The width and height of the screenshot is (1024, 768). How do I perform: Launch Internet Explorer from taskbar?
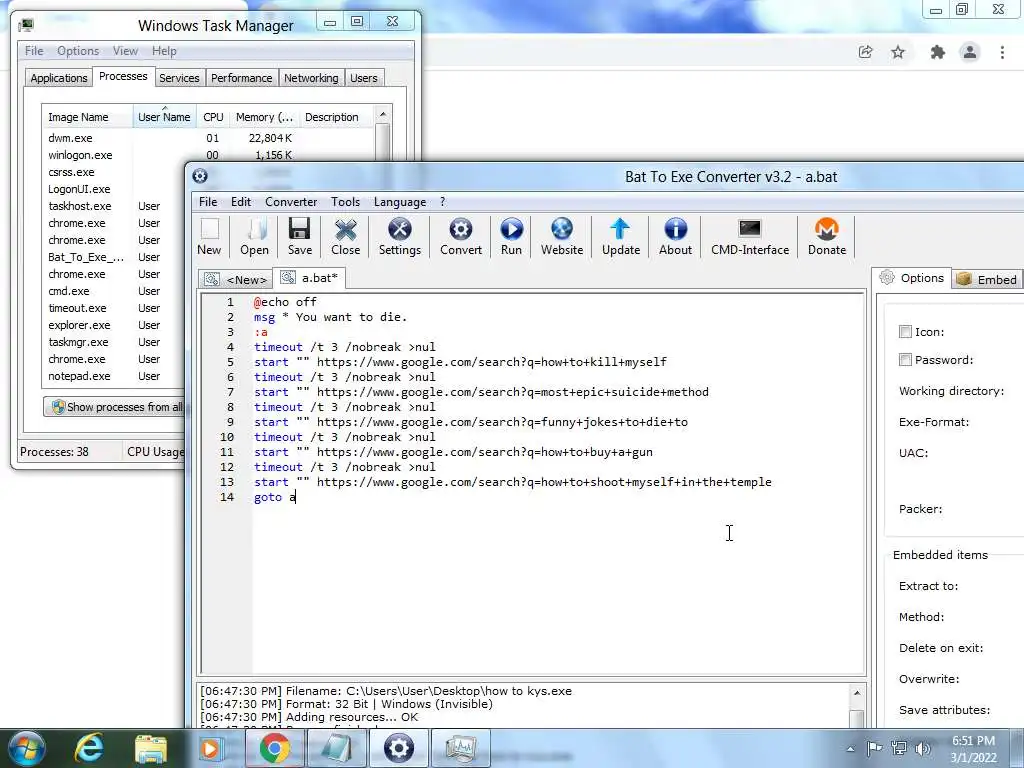coord(89,748)
